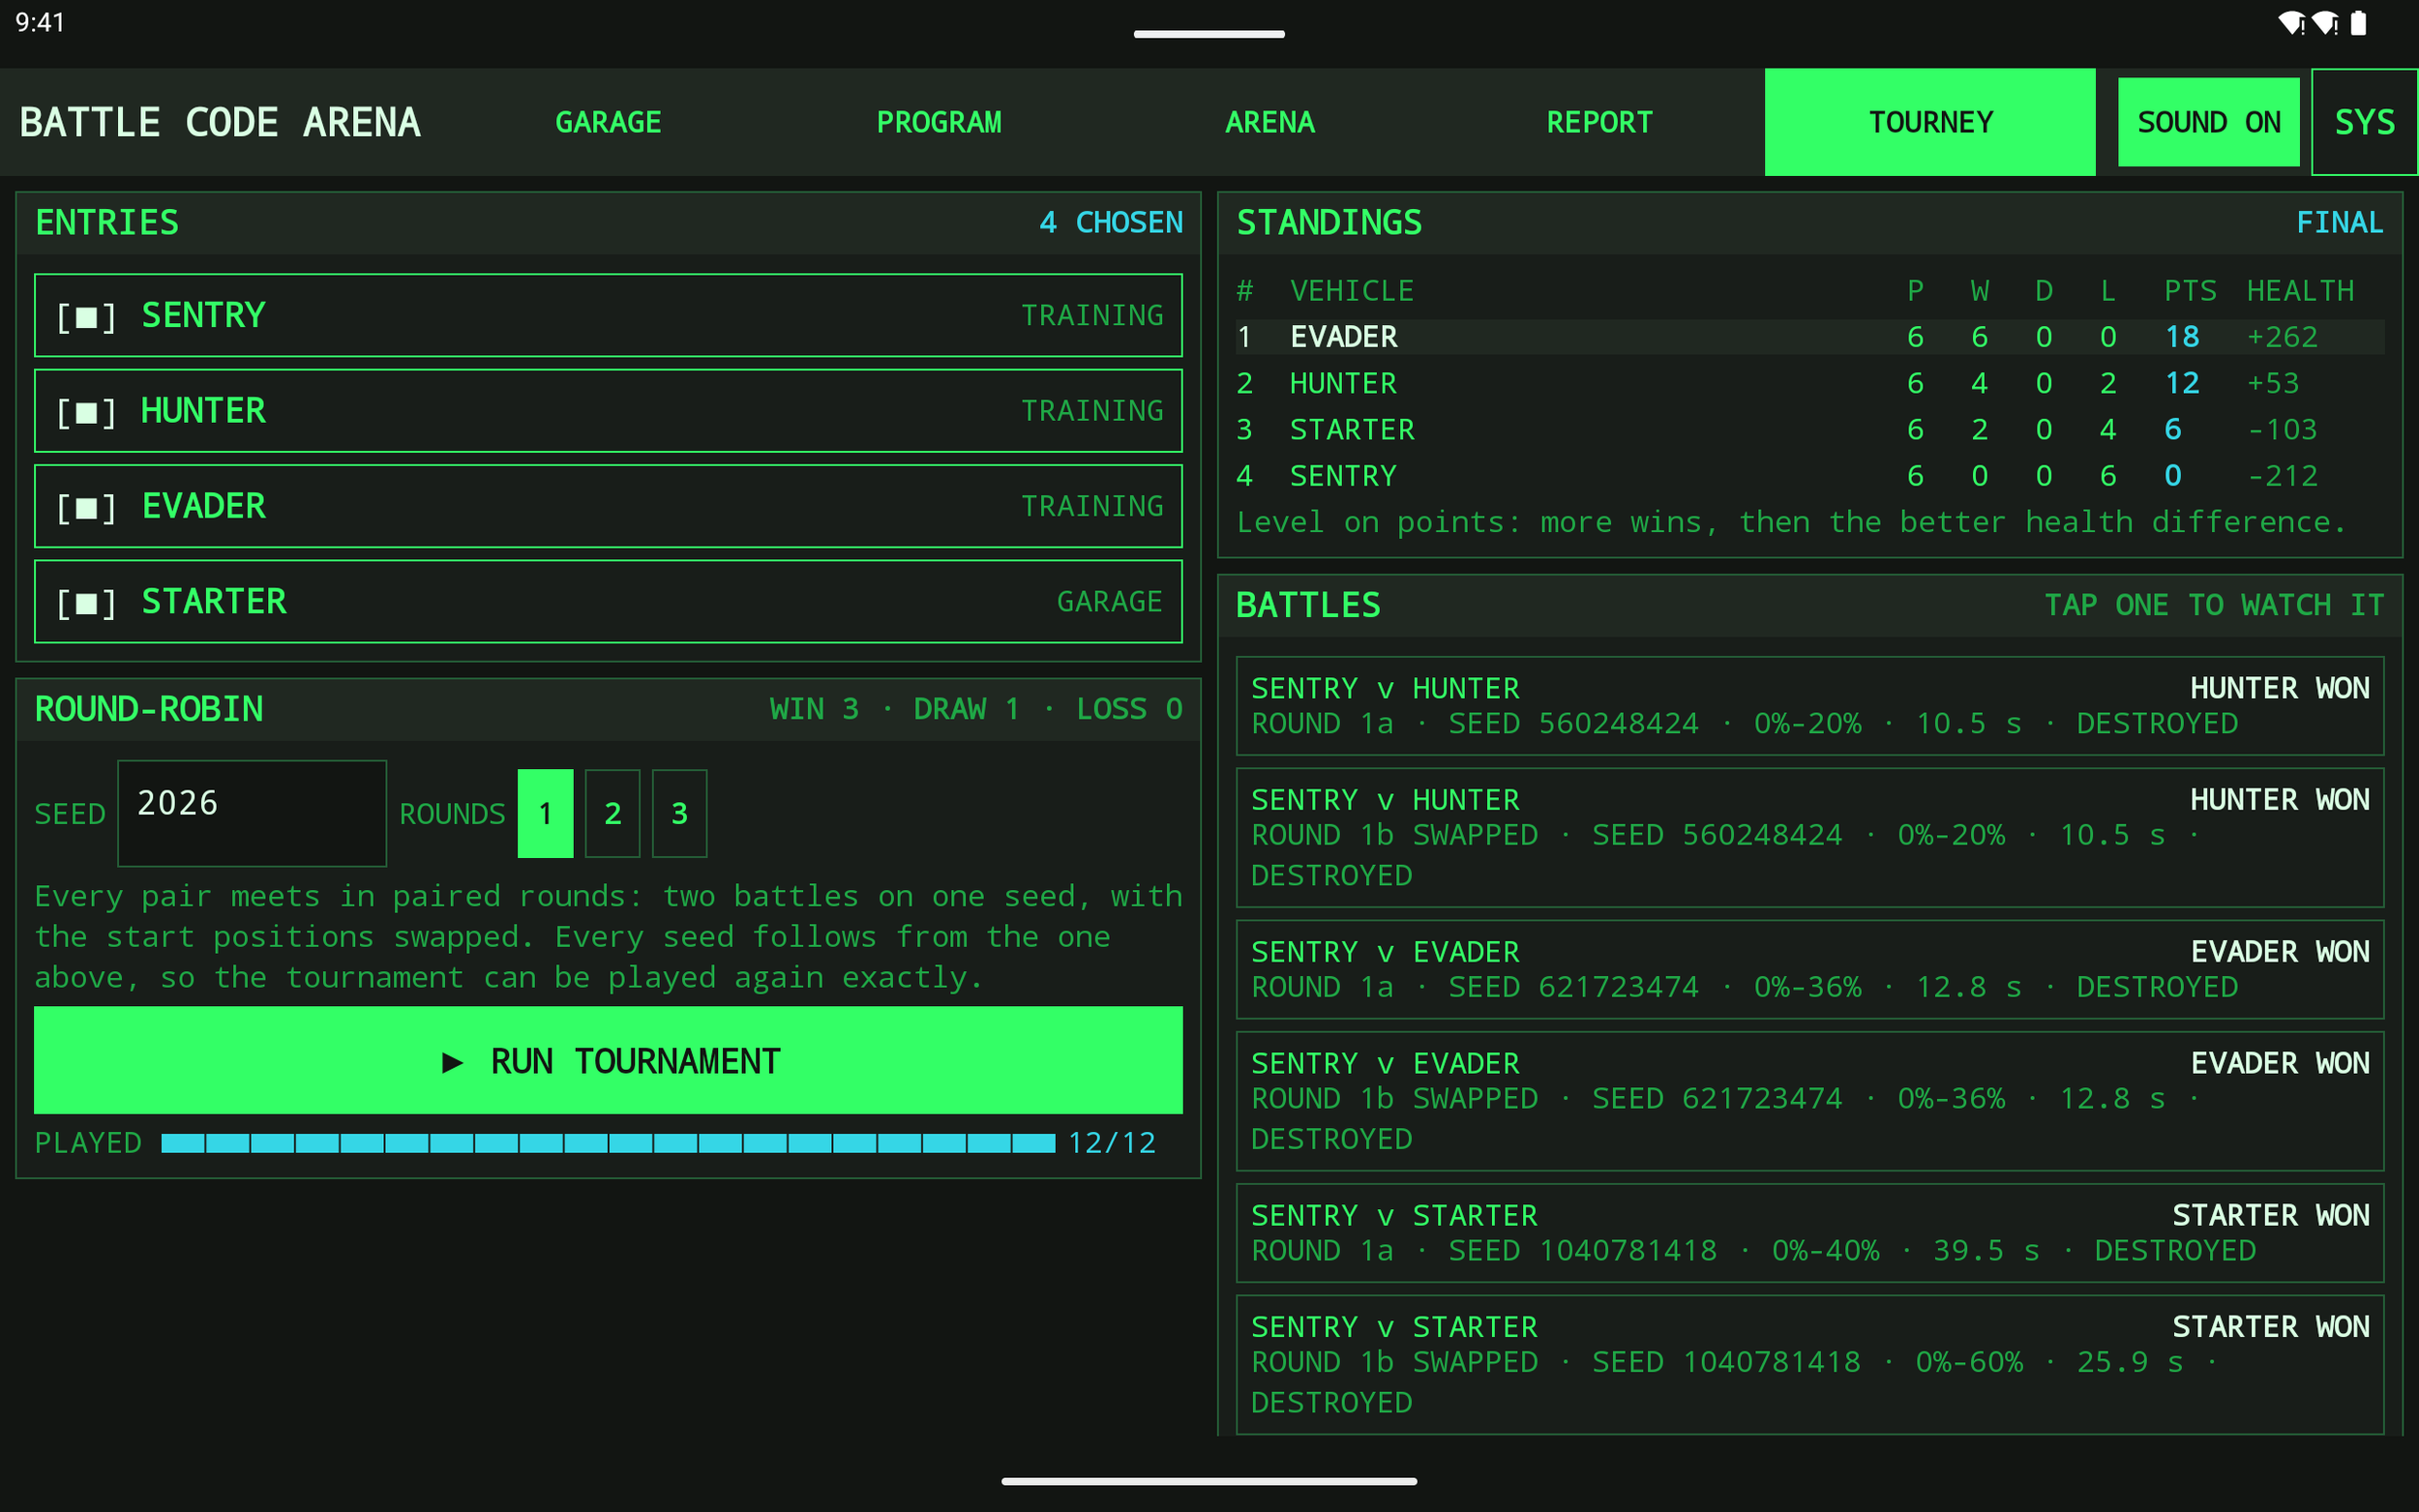
Task: Click the HEALTH column header
Action: (2300, 291)
